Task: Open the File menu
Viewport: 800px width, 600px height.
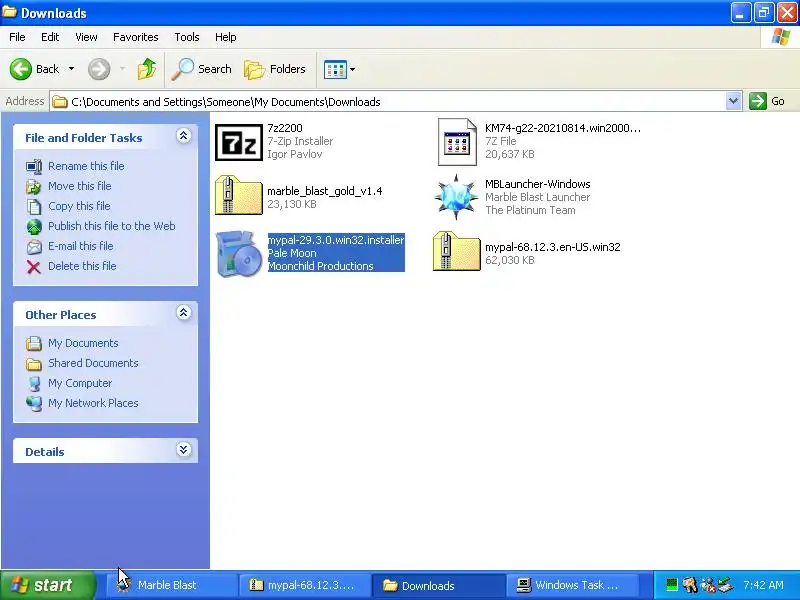Action: (x=17, y=37)
